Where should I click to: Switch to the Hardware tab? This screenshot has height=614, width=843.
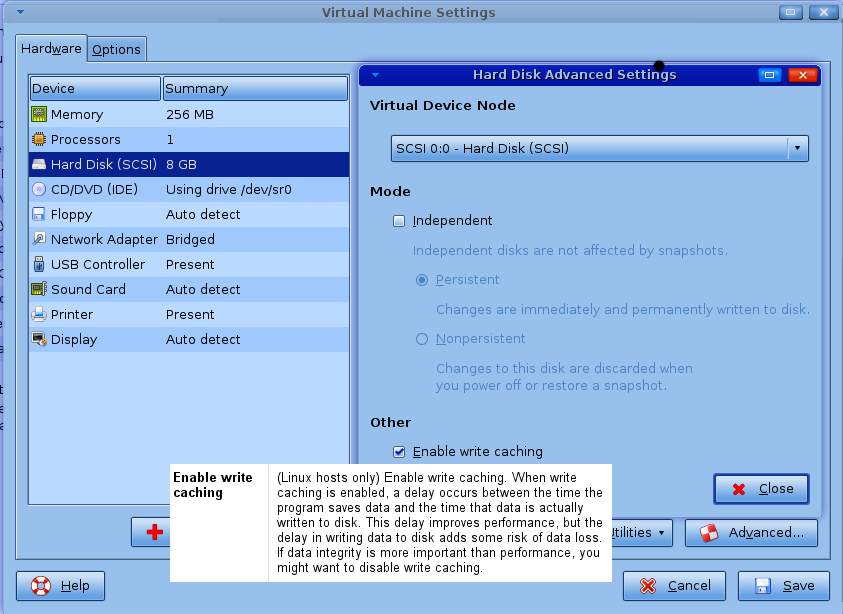point(51,48)
